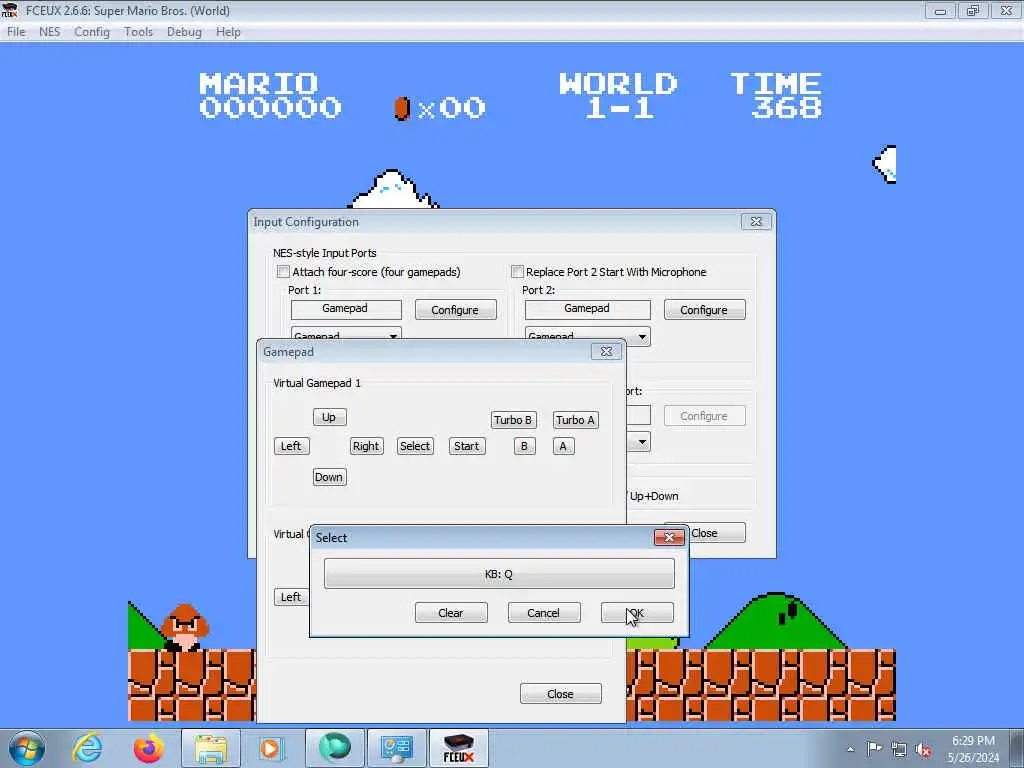Launch Firefox from taskbar
This screenshot has width=1024, height=768.
[149, 748]
